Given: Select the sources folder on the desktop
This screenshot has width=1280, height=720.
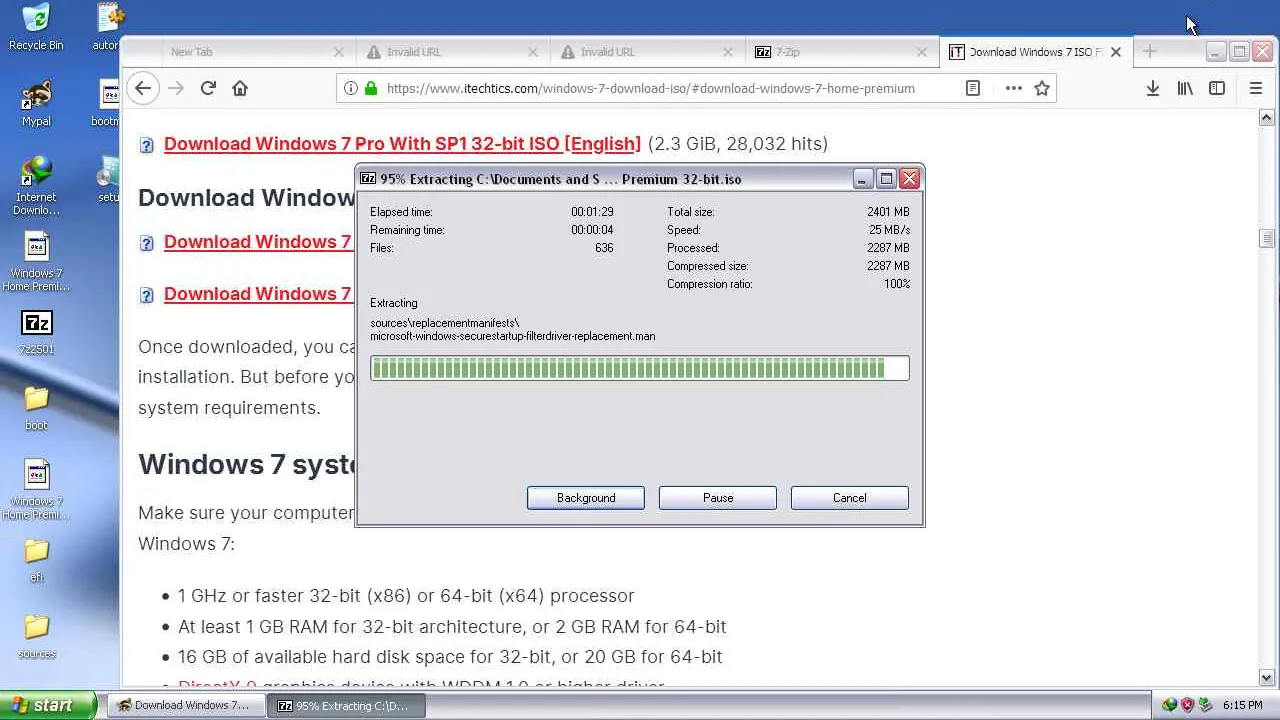Looking at the screenshot, I should pyautogui.click(x=36, y=636).
